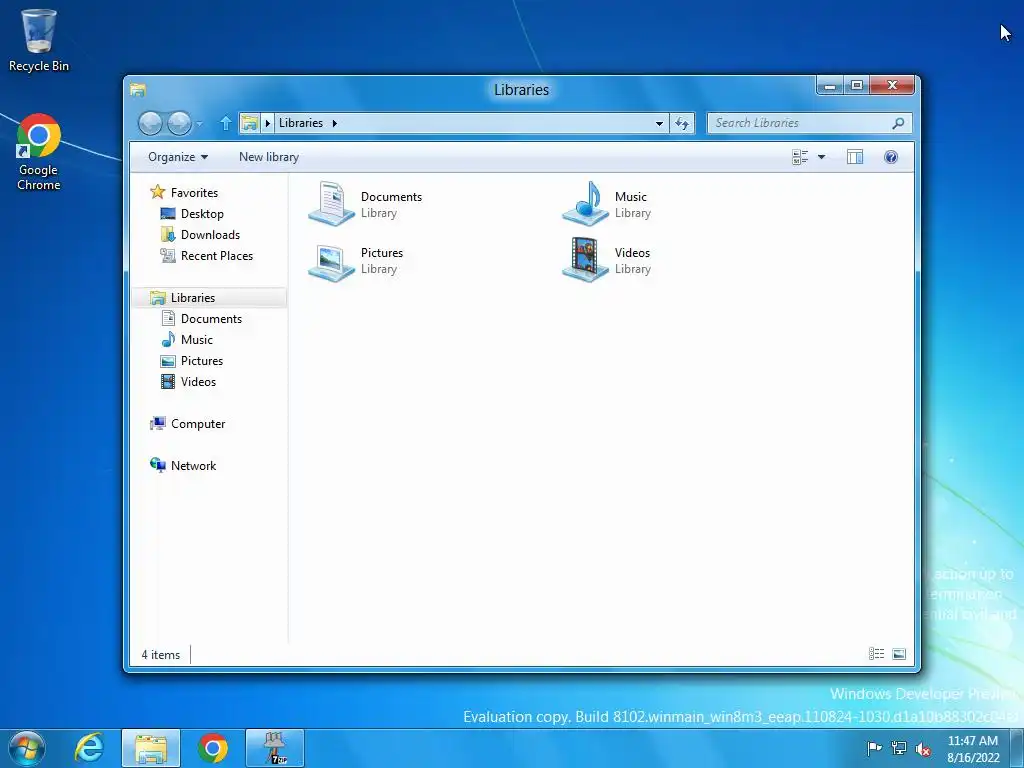The height and width of the screenshot is (768, 1024).
Task: Open the recent locations dropdown beside Forward
Action: (199, 123)
